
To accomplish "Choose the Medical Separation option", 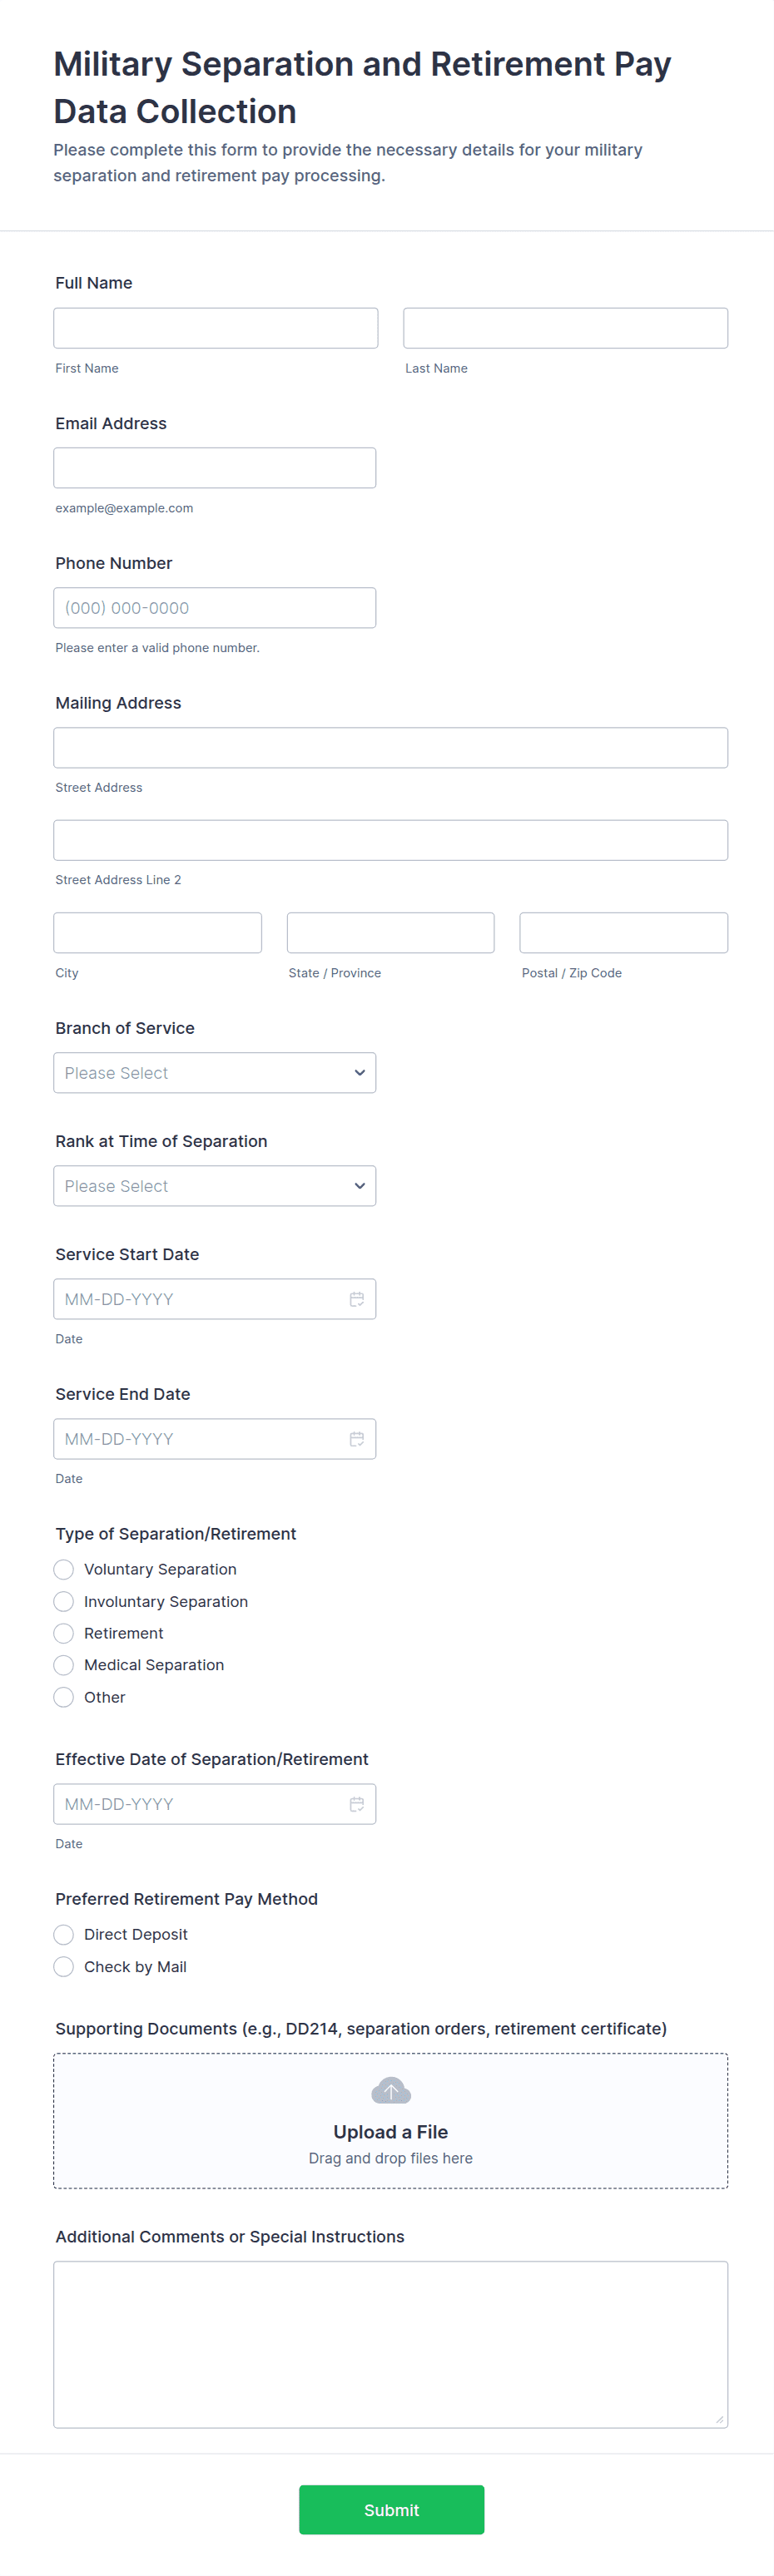I will (x=64, y=1664).
